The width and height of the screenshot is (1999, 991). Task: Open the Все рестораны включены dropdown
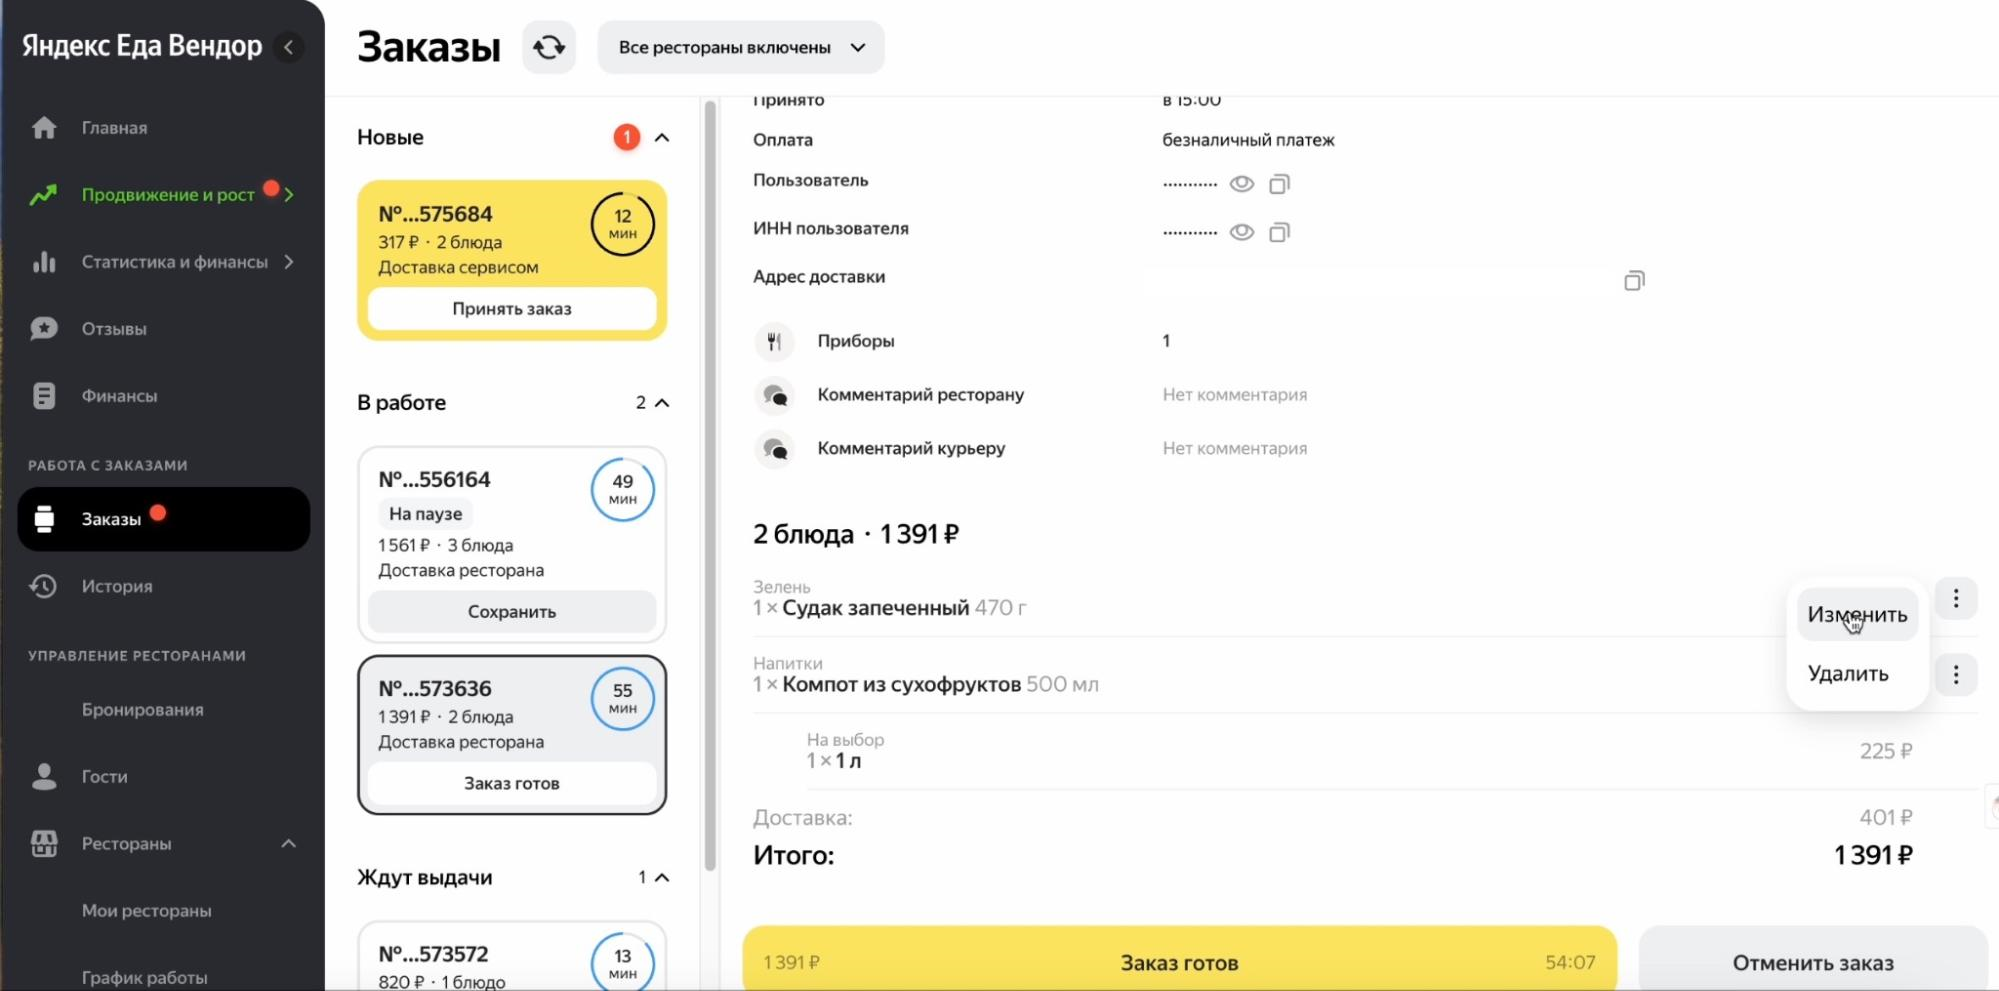pyautogui.click(x=740, y=47)
